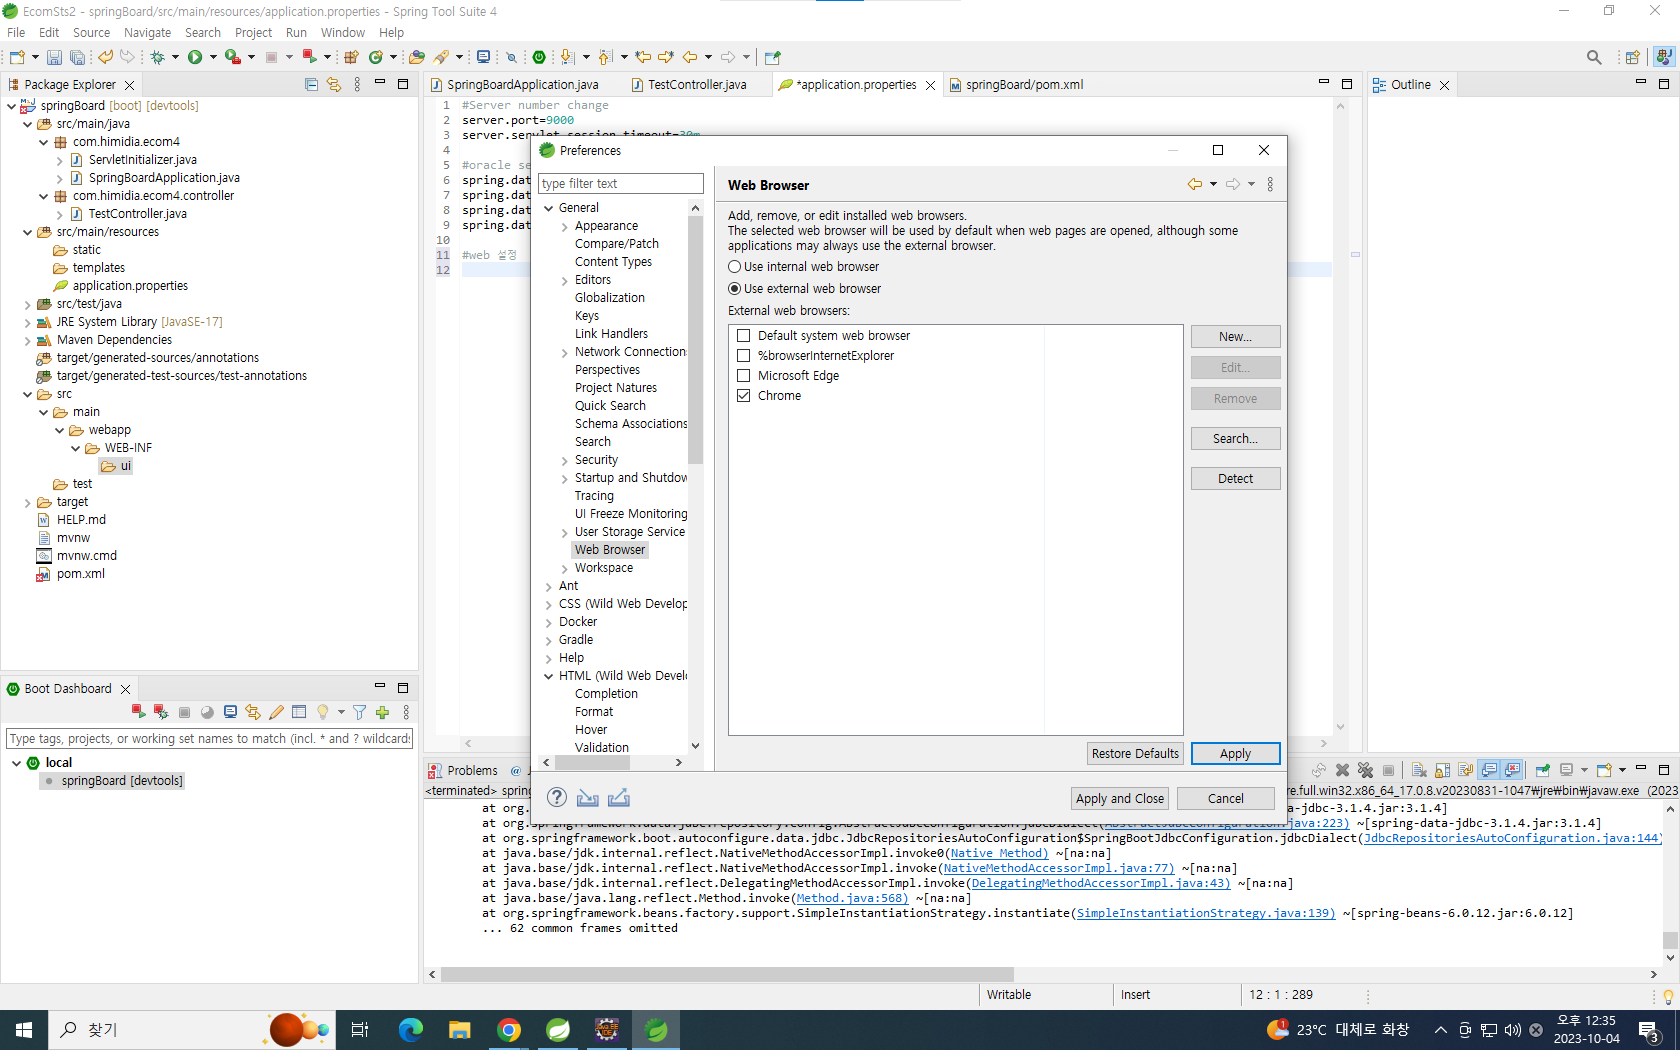Click the export preferences icon
The image size is (1680, 1050).
coord(619,797)
